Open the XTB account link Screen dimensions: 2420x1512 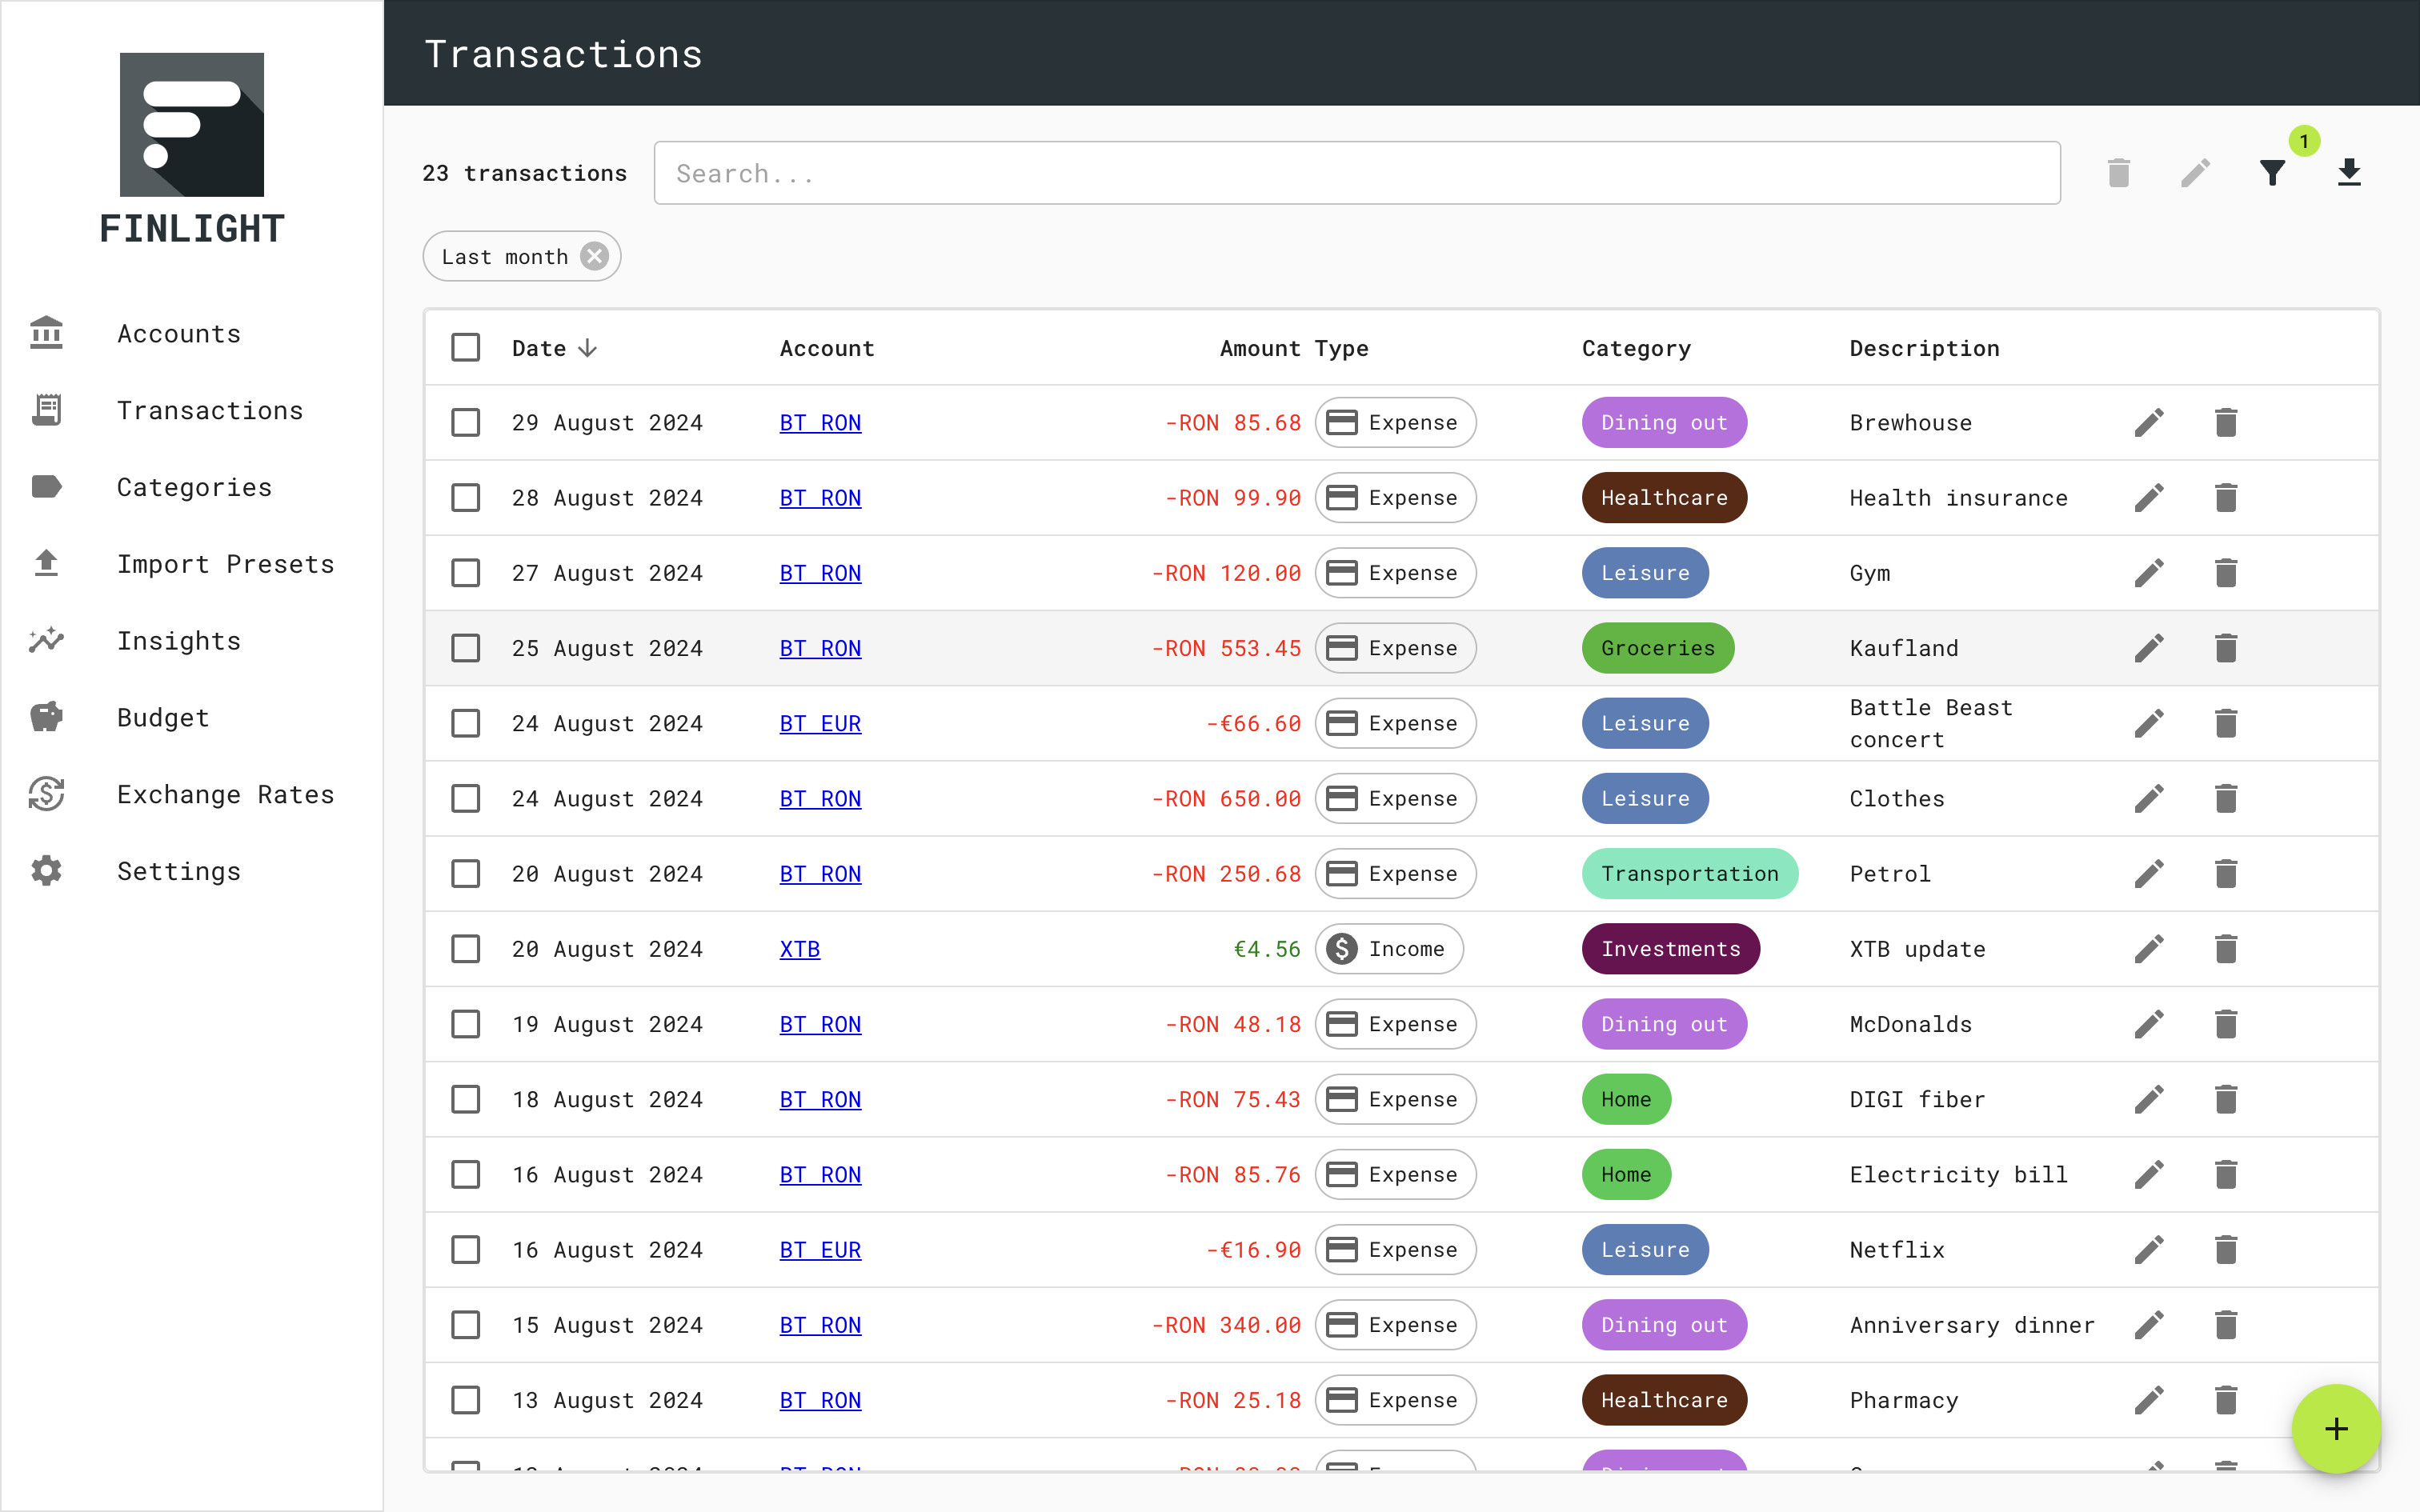[x=800, y=949]
